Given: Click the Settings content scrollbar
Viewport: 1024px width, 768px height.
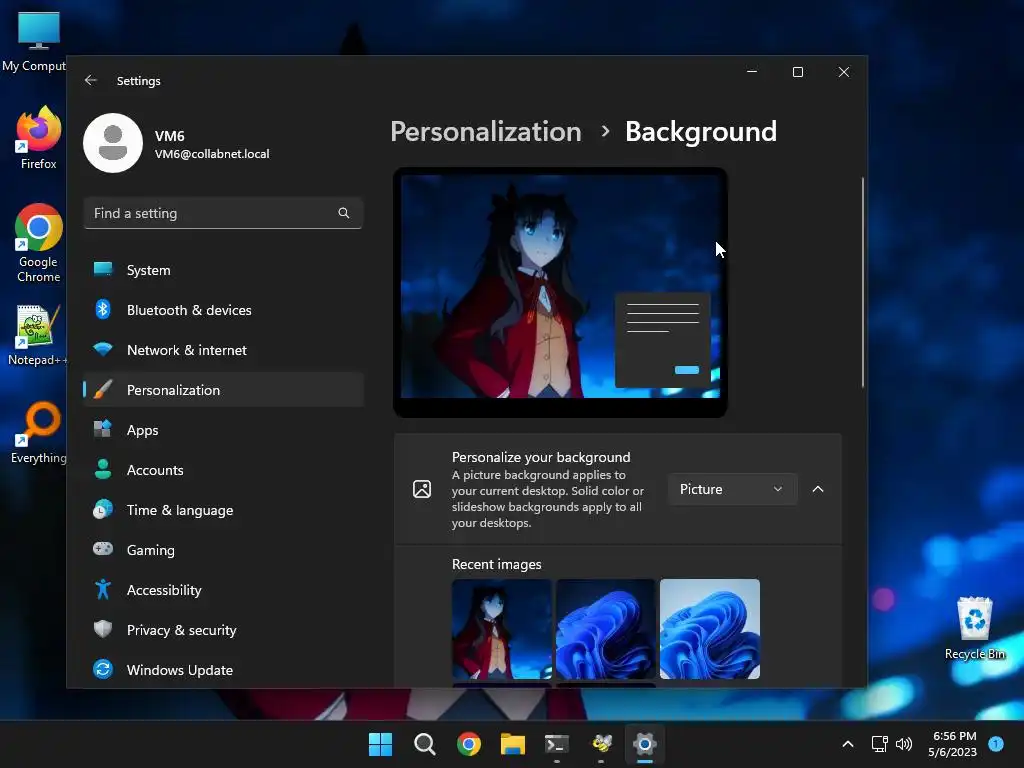Looking at the screenshot, I should 863,282.
